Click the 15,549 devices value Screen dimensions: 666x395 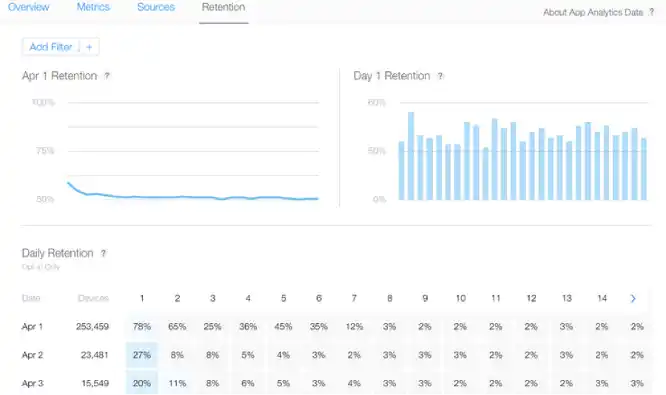coord(95,384)
